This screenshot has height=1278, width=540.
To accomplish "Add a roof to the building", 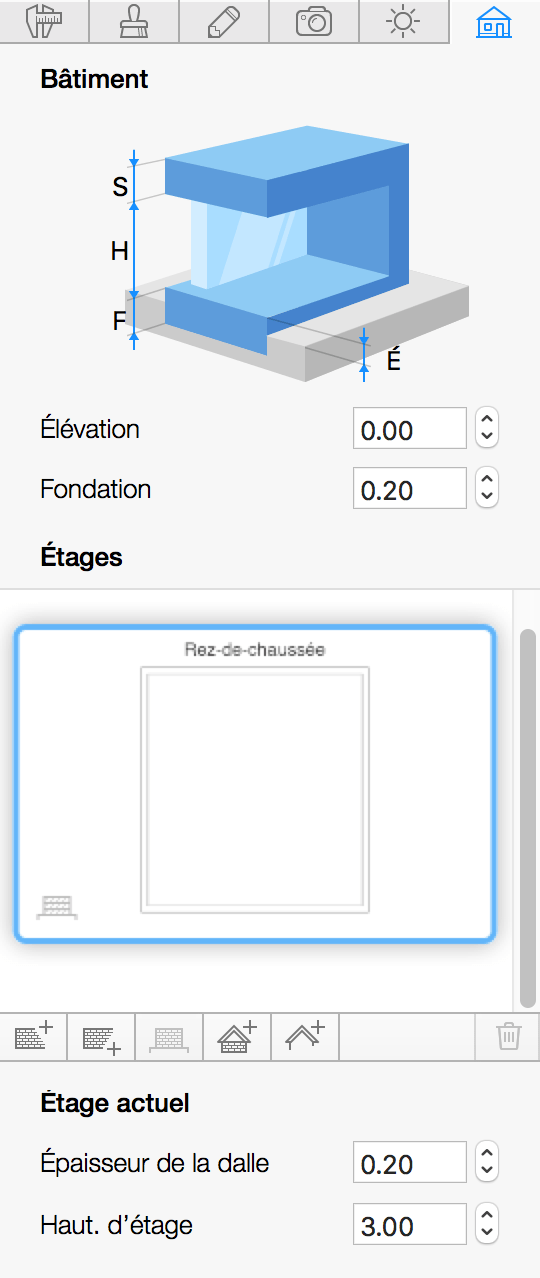I will point(305,1036).
